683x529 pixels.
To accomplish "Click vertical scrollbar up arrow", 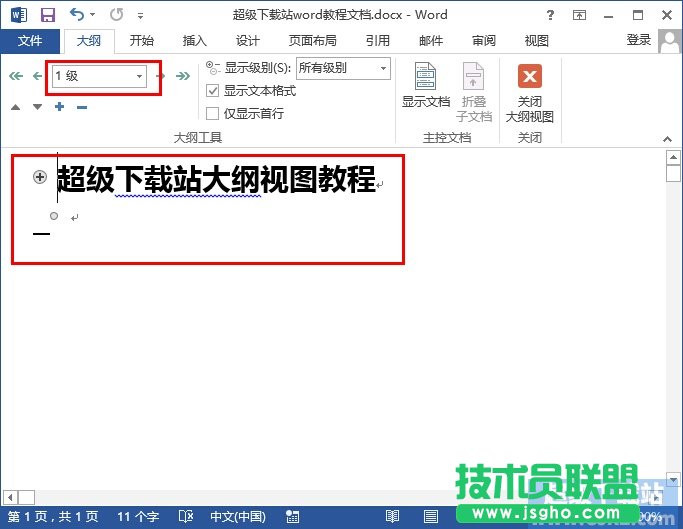I will pos(674,161).
